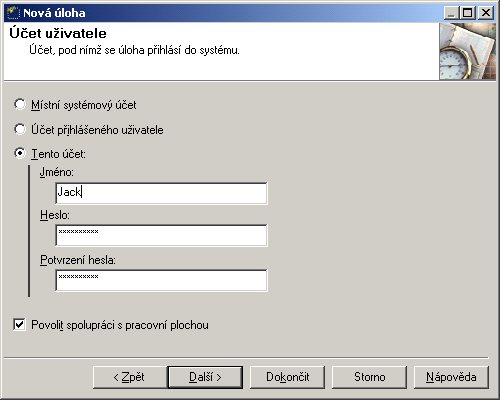The image size is (500, 400).
Task: Focus the Heslo password field
Action: (161, 235)
